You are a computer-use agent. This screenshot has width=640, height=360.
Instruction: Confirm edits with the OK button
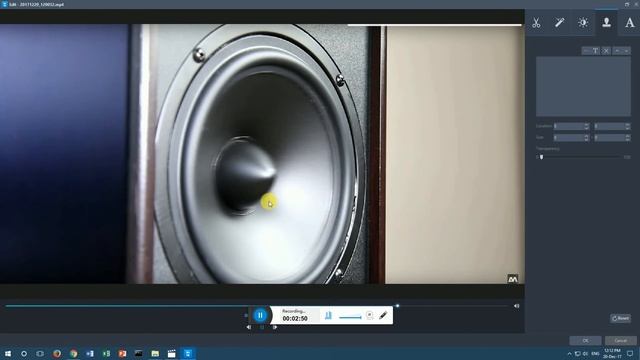pyautogui.click(x=585, y=340)
